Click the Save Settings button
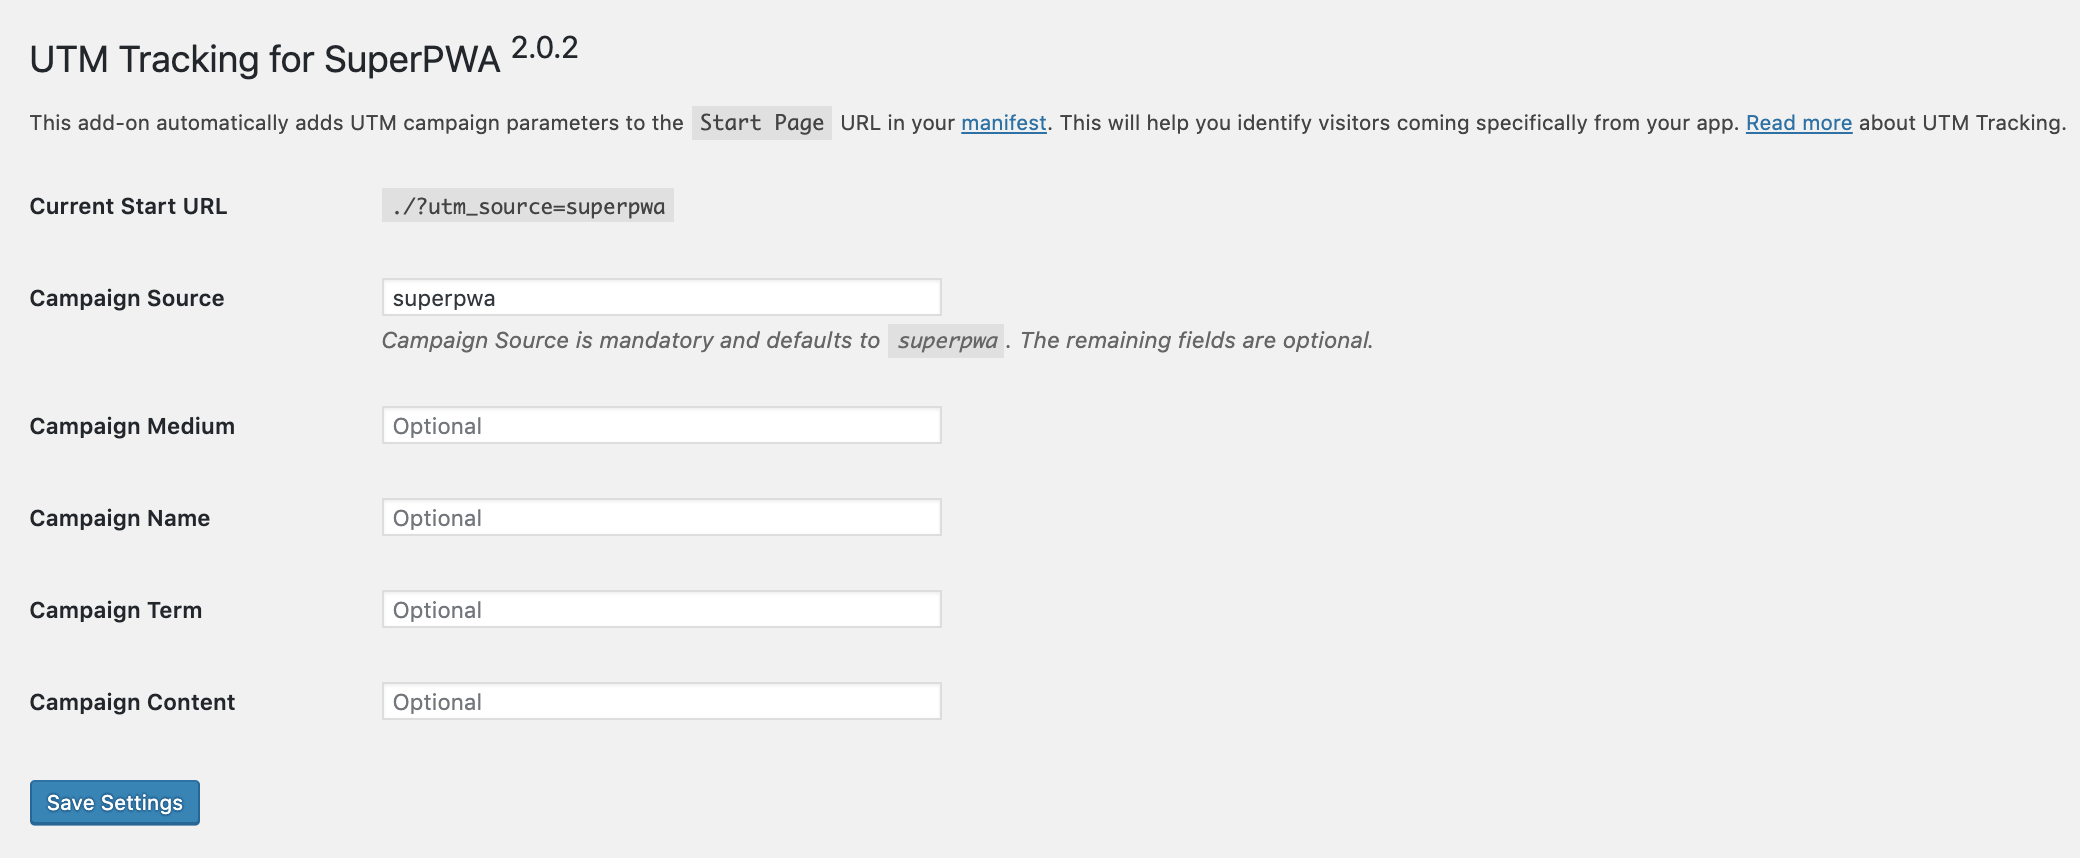The height and width of the screenshot is (858, 2080). 115,803
